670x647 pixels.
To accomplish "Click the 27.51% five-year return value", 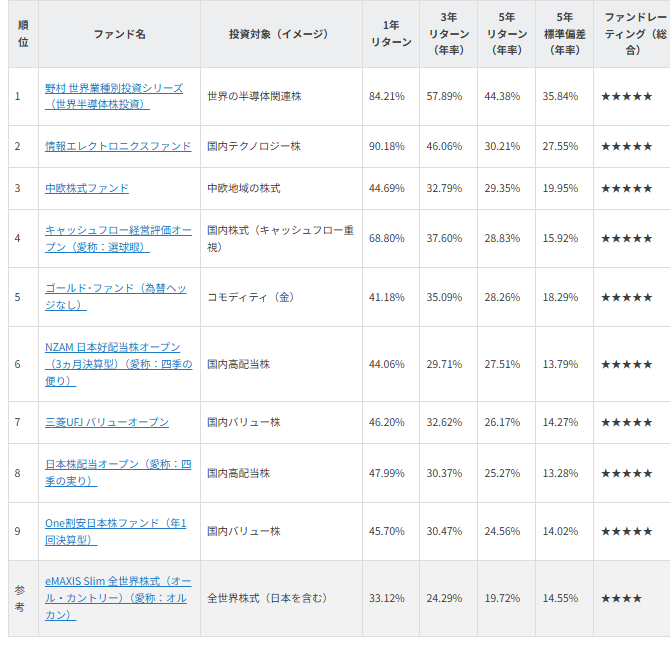I will (502, 364).
